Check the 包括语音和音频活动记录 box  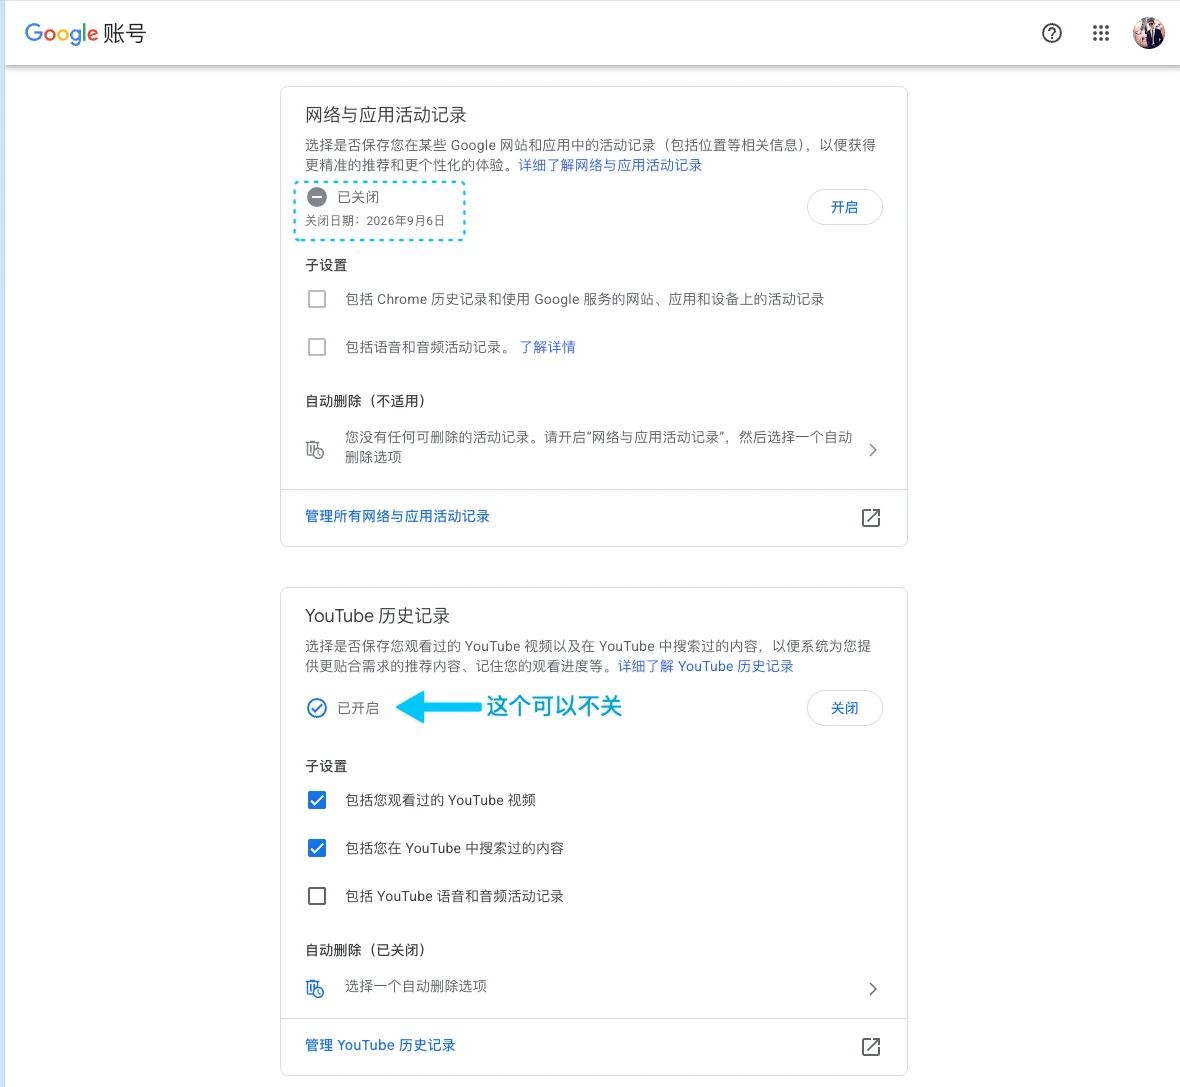[317, 347]
